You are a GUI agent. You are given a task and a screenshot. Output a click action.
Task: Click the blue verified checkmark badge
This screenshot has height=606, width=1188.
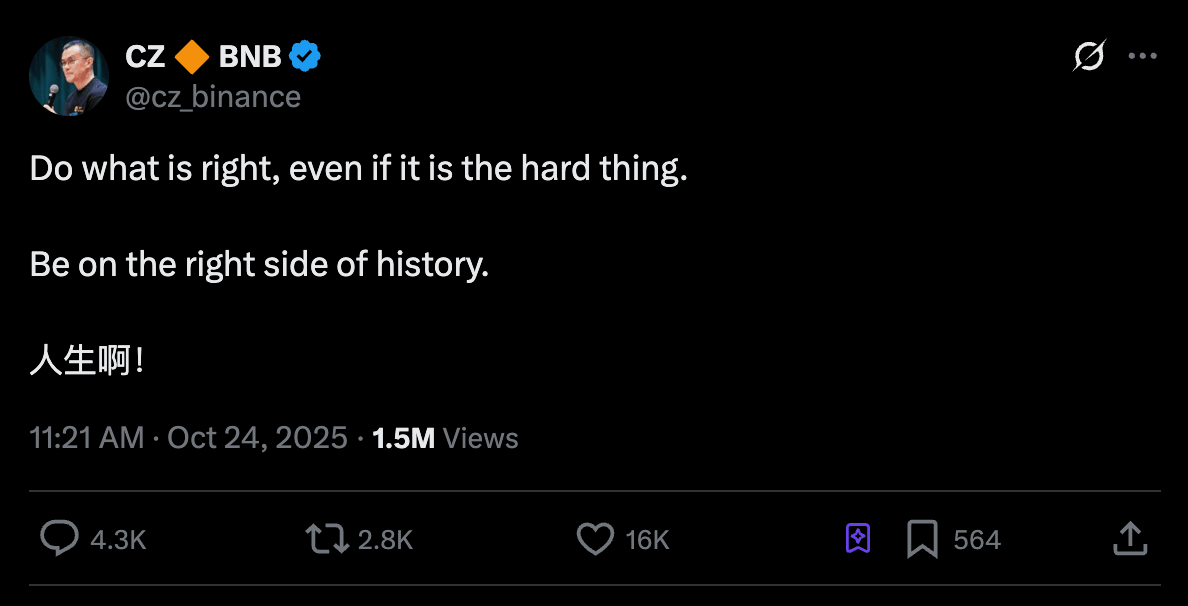point(305,57)
